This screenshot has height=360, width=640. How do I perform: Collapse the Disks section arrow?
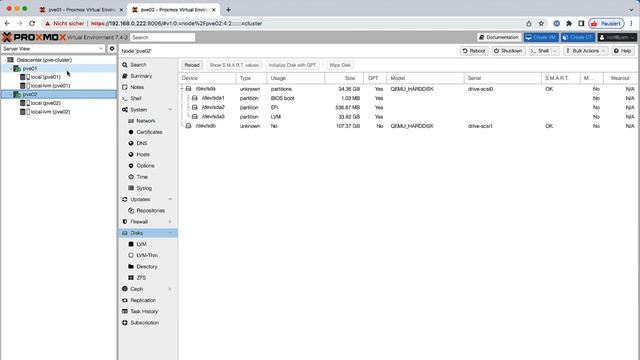pyautogui.click(x=170, y=233)
